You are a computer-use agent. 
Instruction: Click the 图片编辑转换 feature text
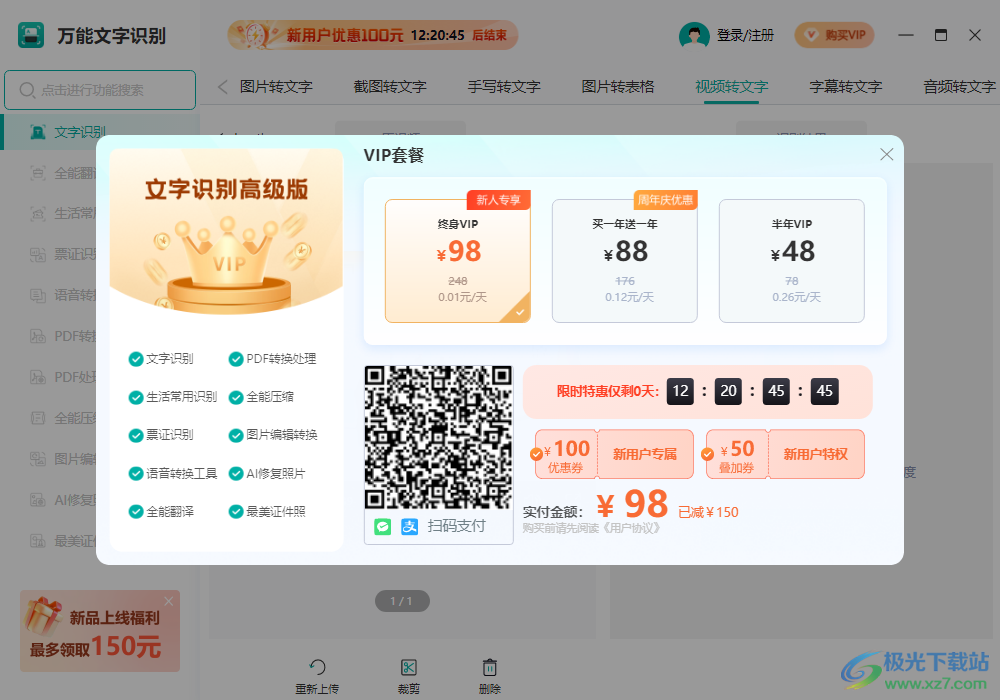pyautogui.click(x=282, y=435)
